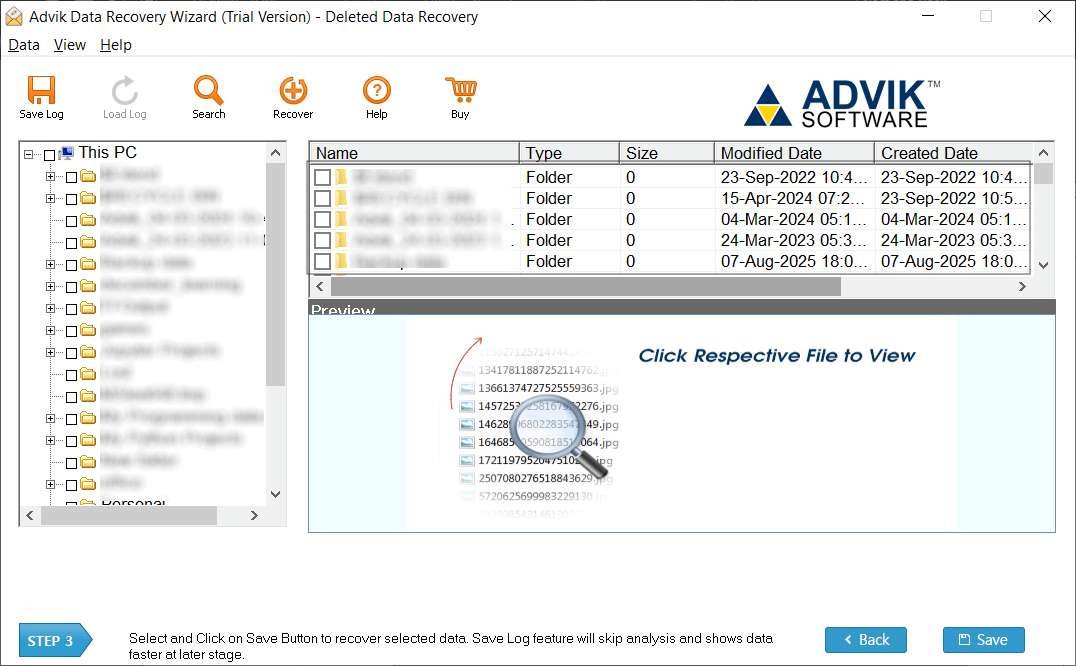The height and width of the screenshot is (666, 1076).
Task: Click the folder tree horizontal scrollbar thumb
Action: (129, 515)
